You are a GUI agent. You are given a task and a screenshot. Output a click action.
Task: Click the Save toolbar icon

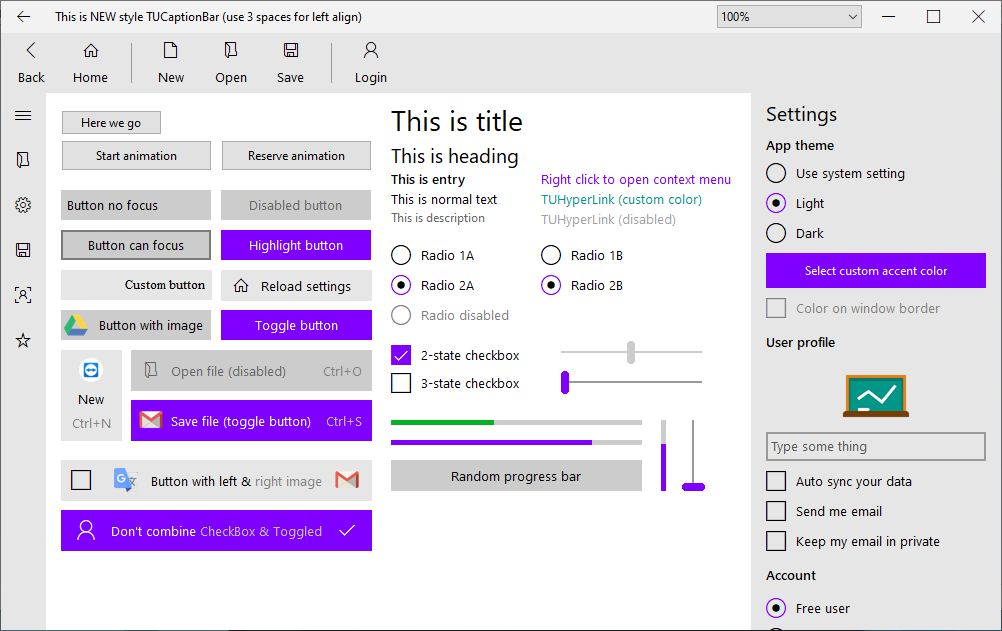coord(291,63)
